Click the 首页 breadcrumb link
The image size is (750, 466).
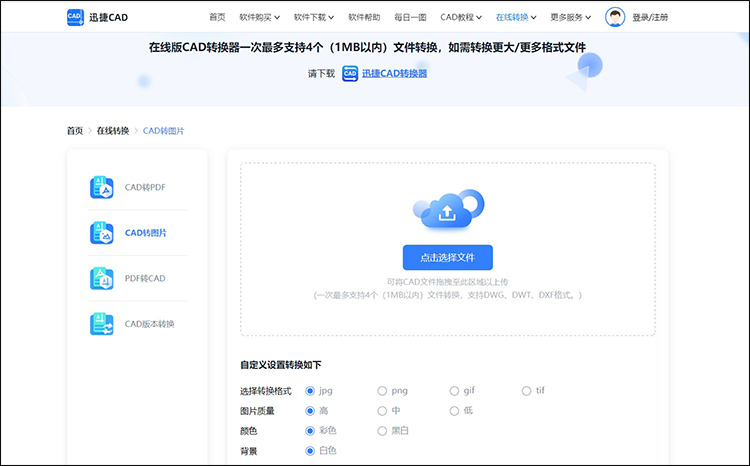[x=75, y=131]
